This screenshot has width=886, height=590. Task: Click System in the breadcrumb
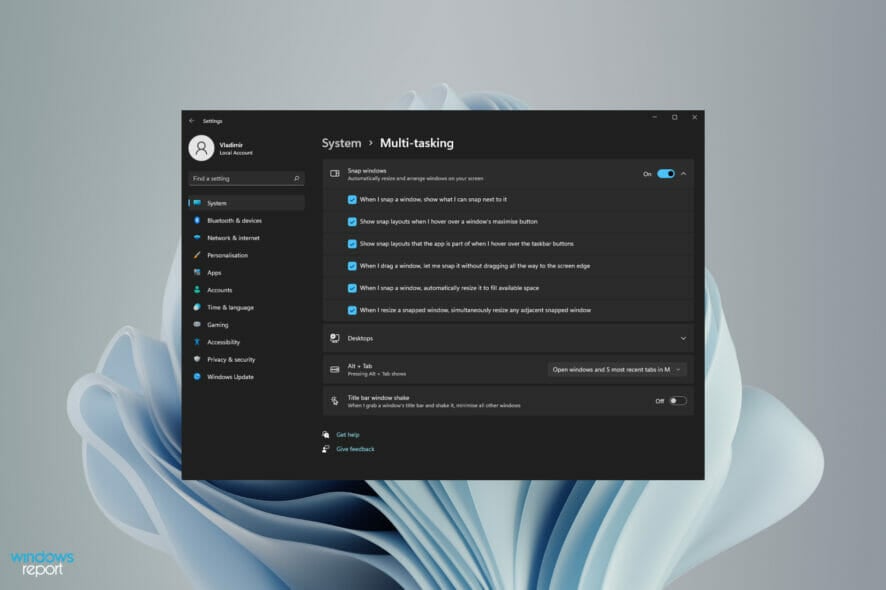click(341, 143)
